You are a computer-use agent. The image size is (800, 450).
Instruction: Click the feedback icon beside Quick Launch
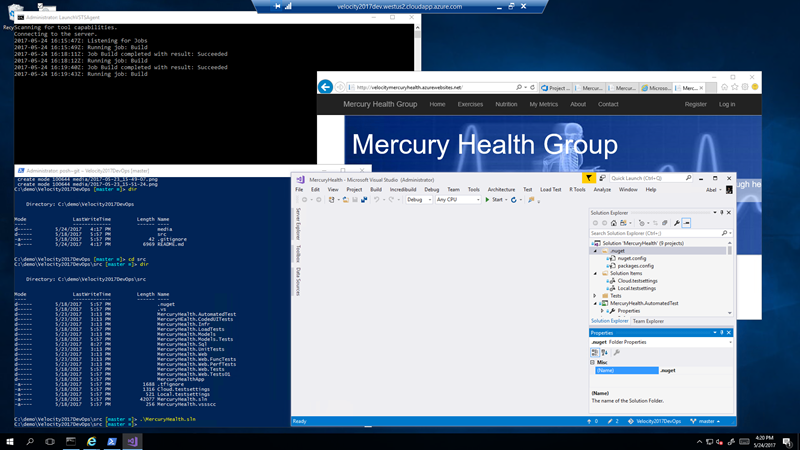pyautogui.click(x=603, y=178)
